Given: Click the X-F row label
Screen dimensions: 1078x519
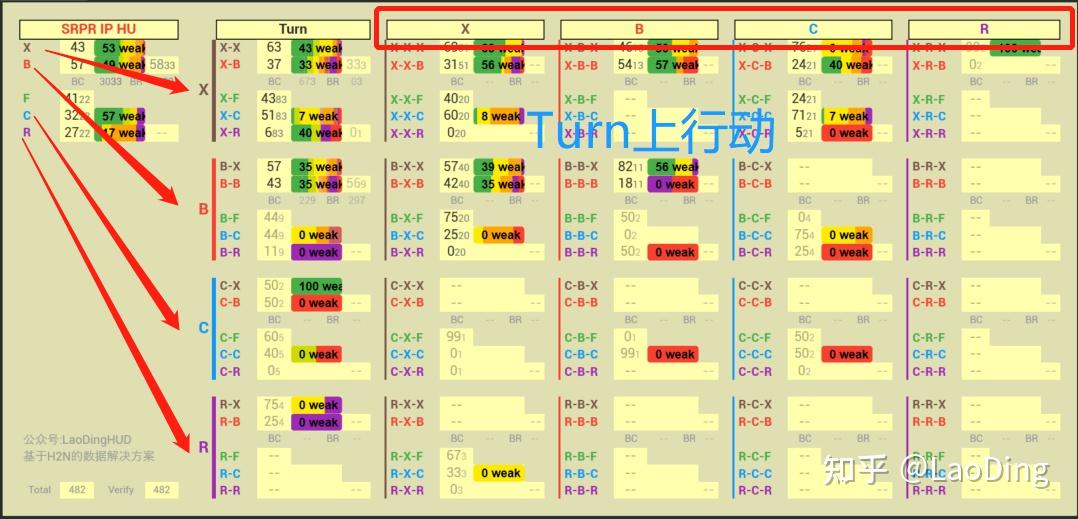Looking at the screenshot, I should 230,99.
